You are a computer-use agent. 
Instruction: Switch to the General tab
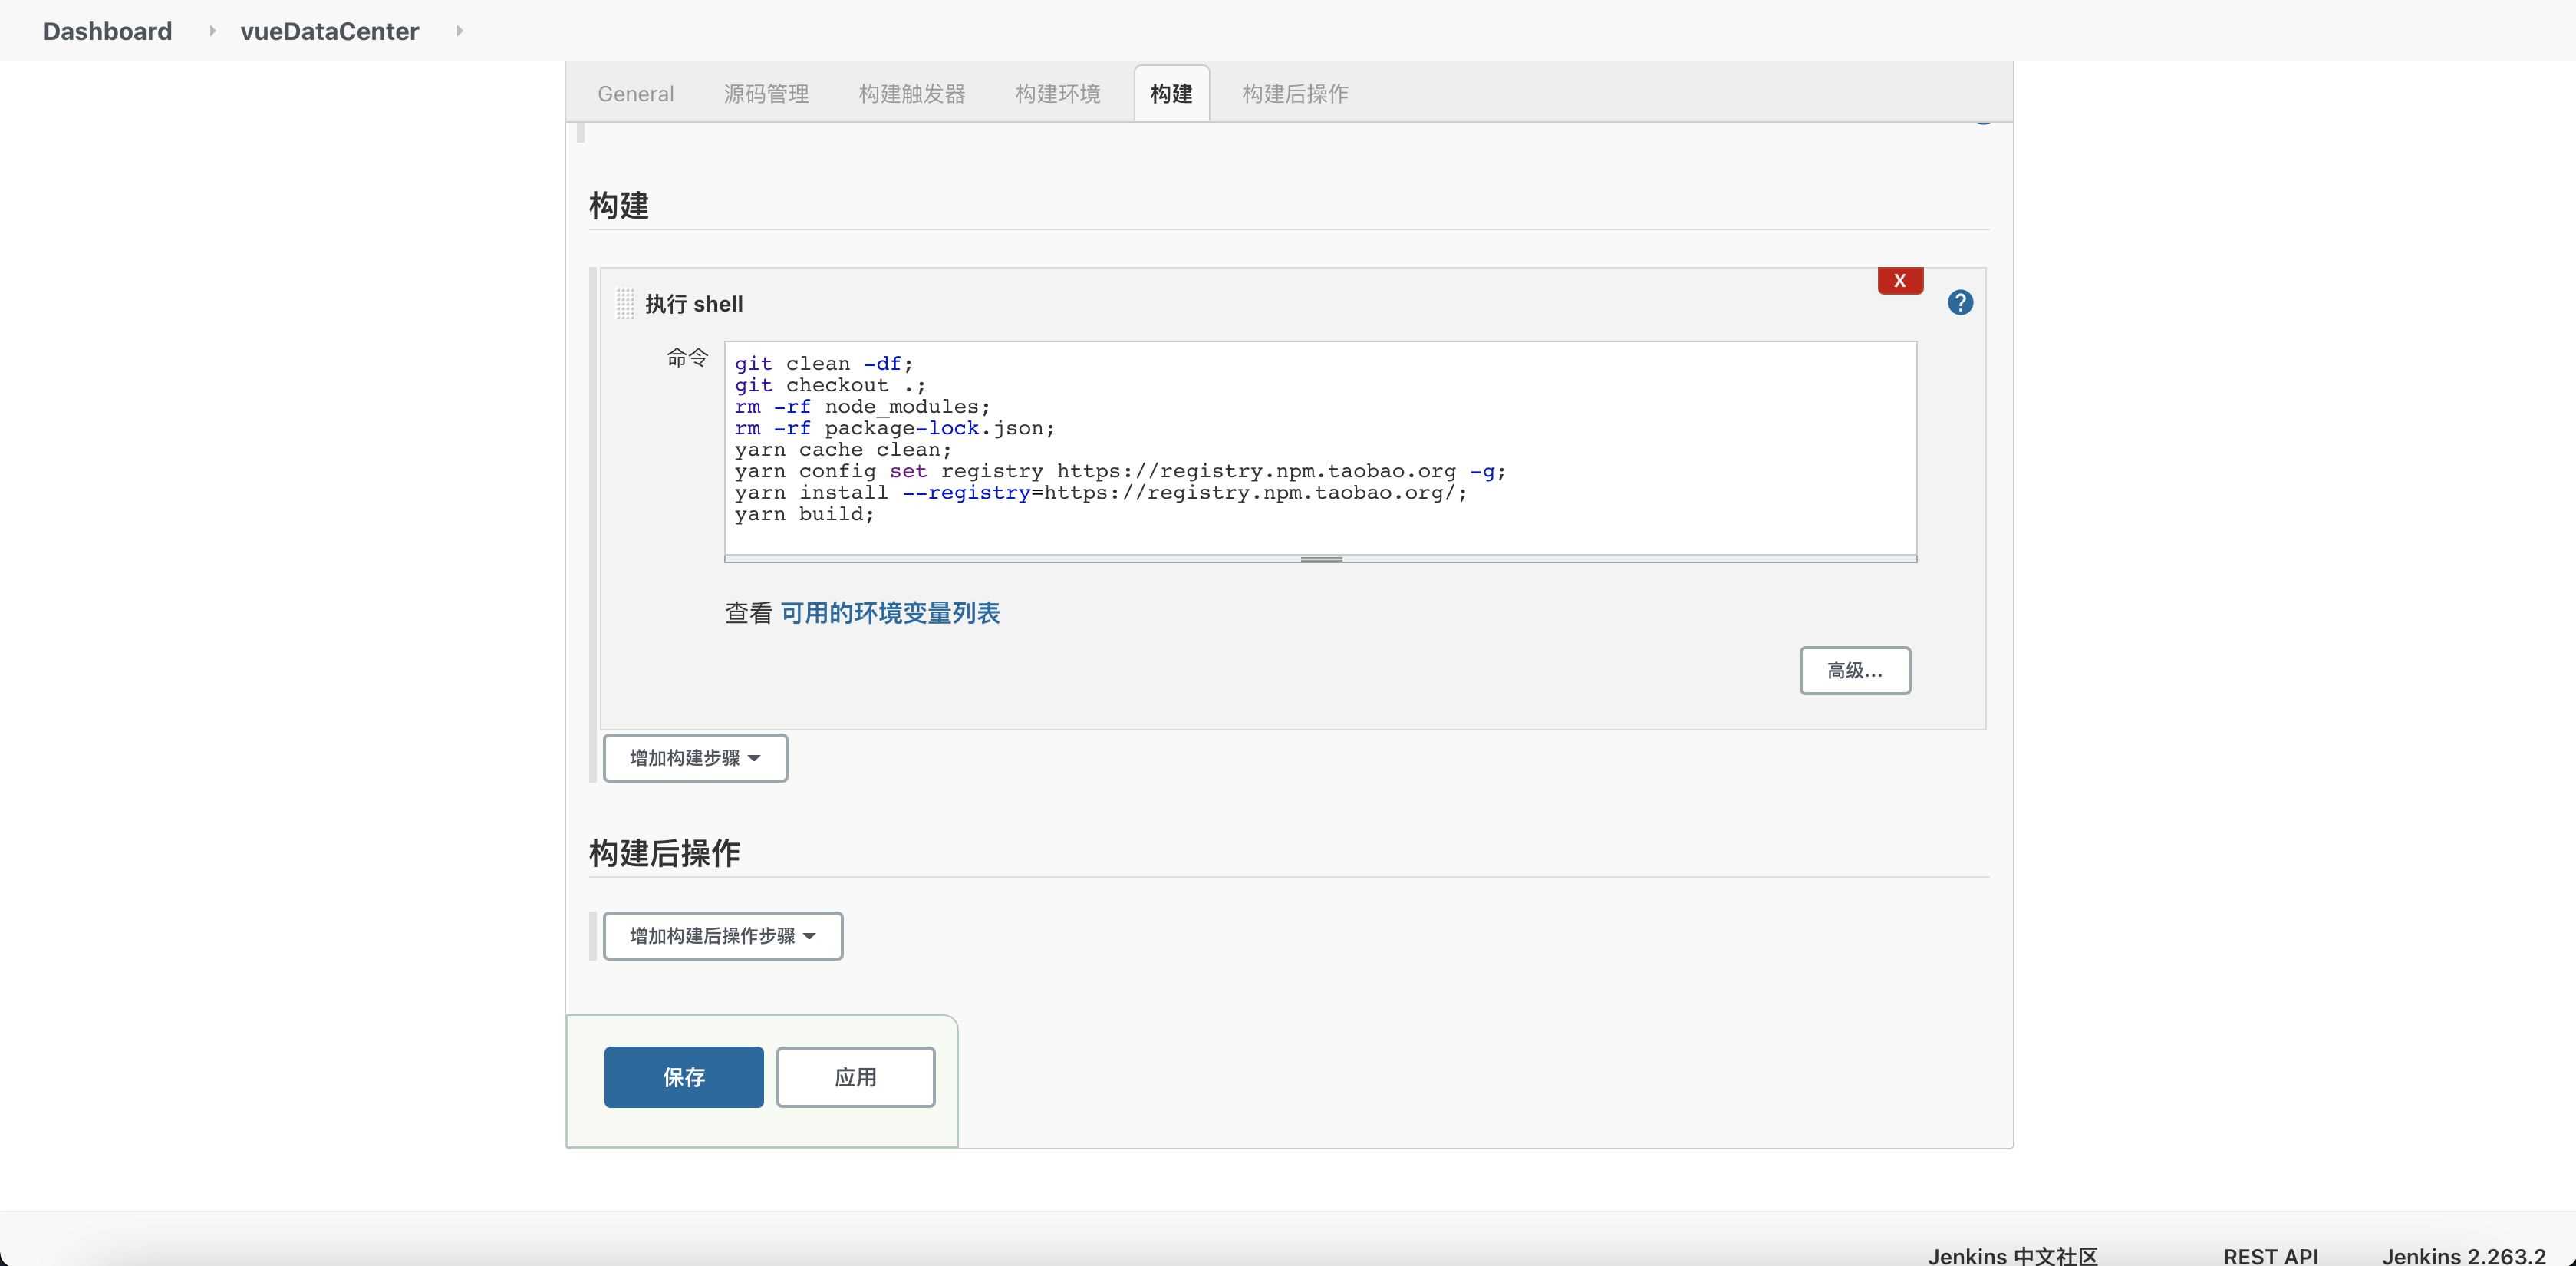[636, 94]
